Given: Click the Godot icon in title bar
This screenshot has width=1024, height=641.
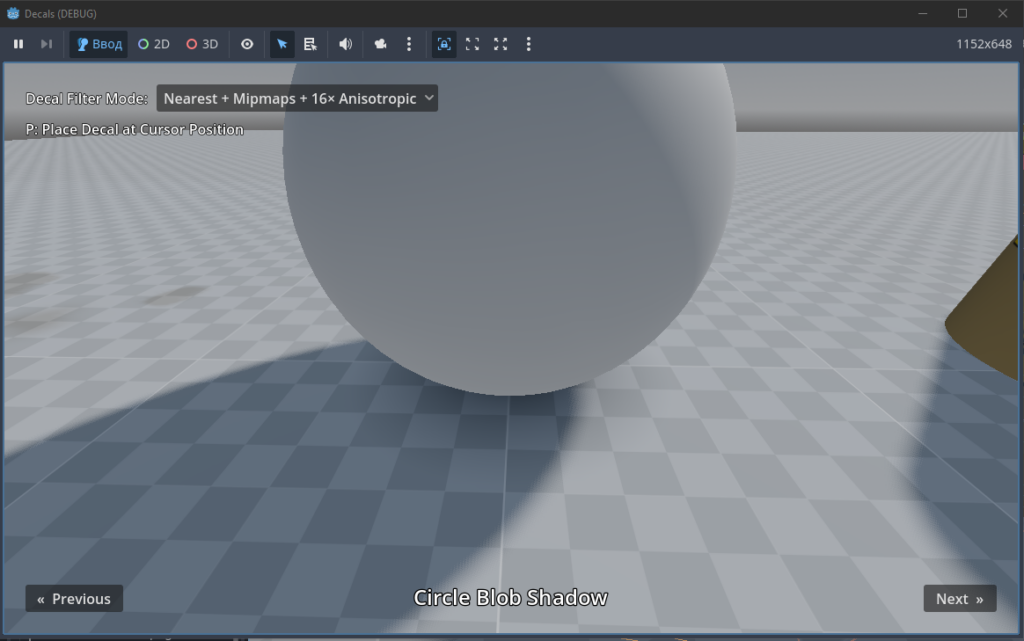Looking at the screenshot, I should coord(13,13).
